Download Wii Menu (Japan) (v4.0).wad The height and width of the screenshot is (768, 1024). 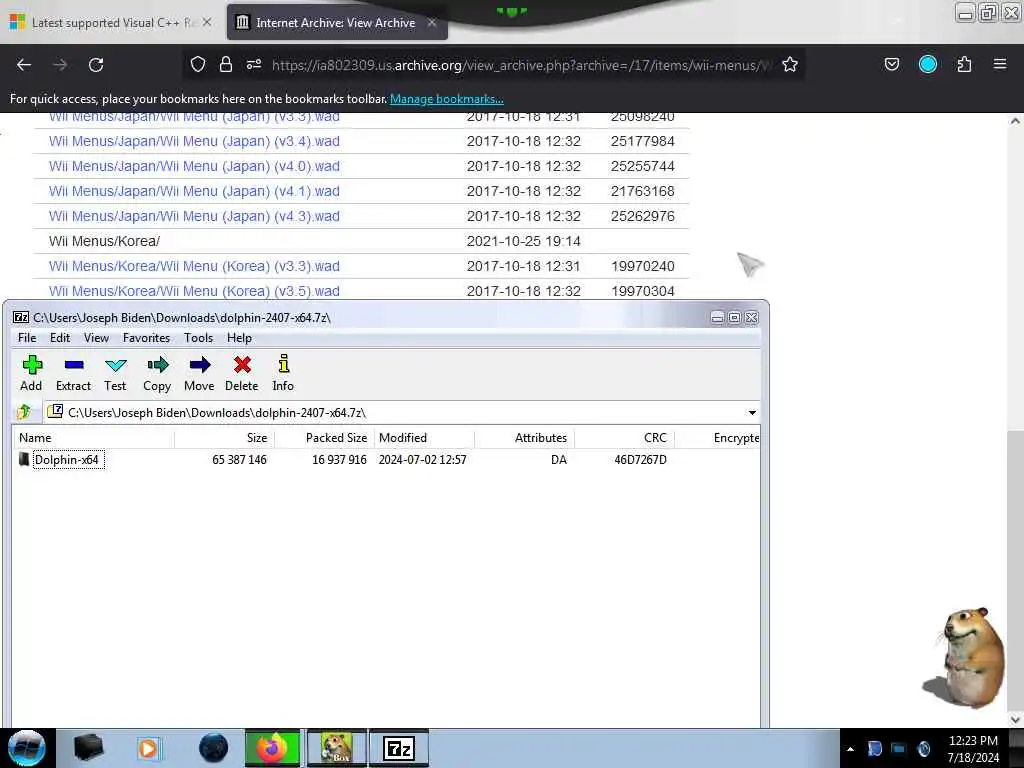click(x=194, y=166)
